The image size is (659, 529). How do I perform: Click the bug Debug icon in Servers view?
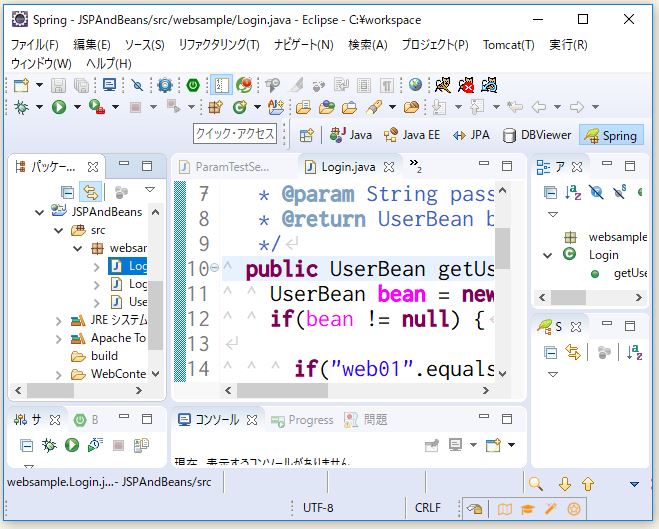pyautogui.click(x=49, y=445)
